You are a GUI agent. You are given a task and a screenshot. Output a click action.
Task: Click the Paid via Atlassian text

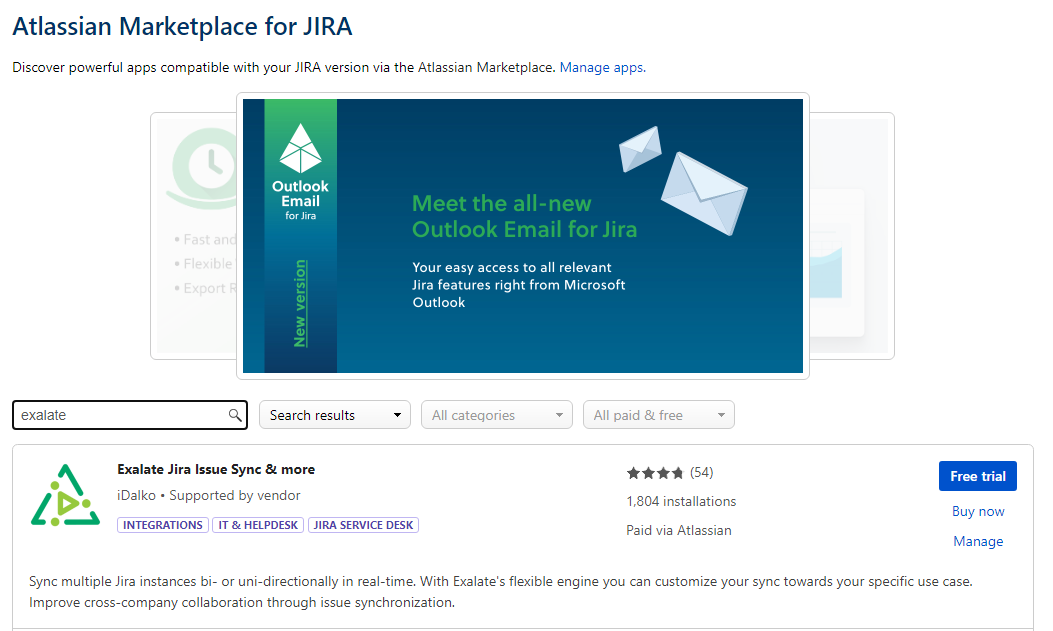click(678, 530)
